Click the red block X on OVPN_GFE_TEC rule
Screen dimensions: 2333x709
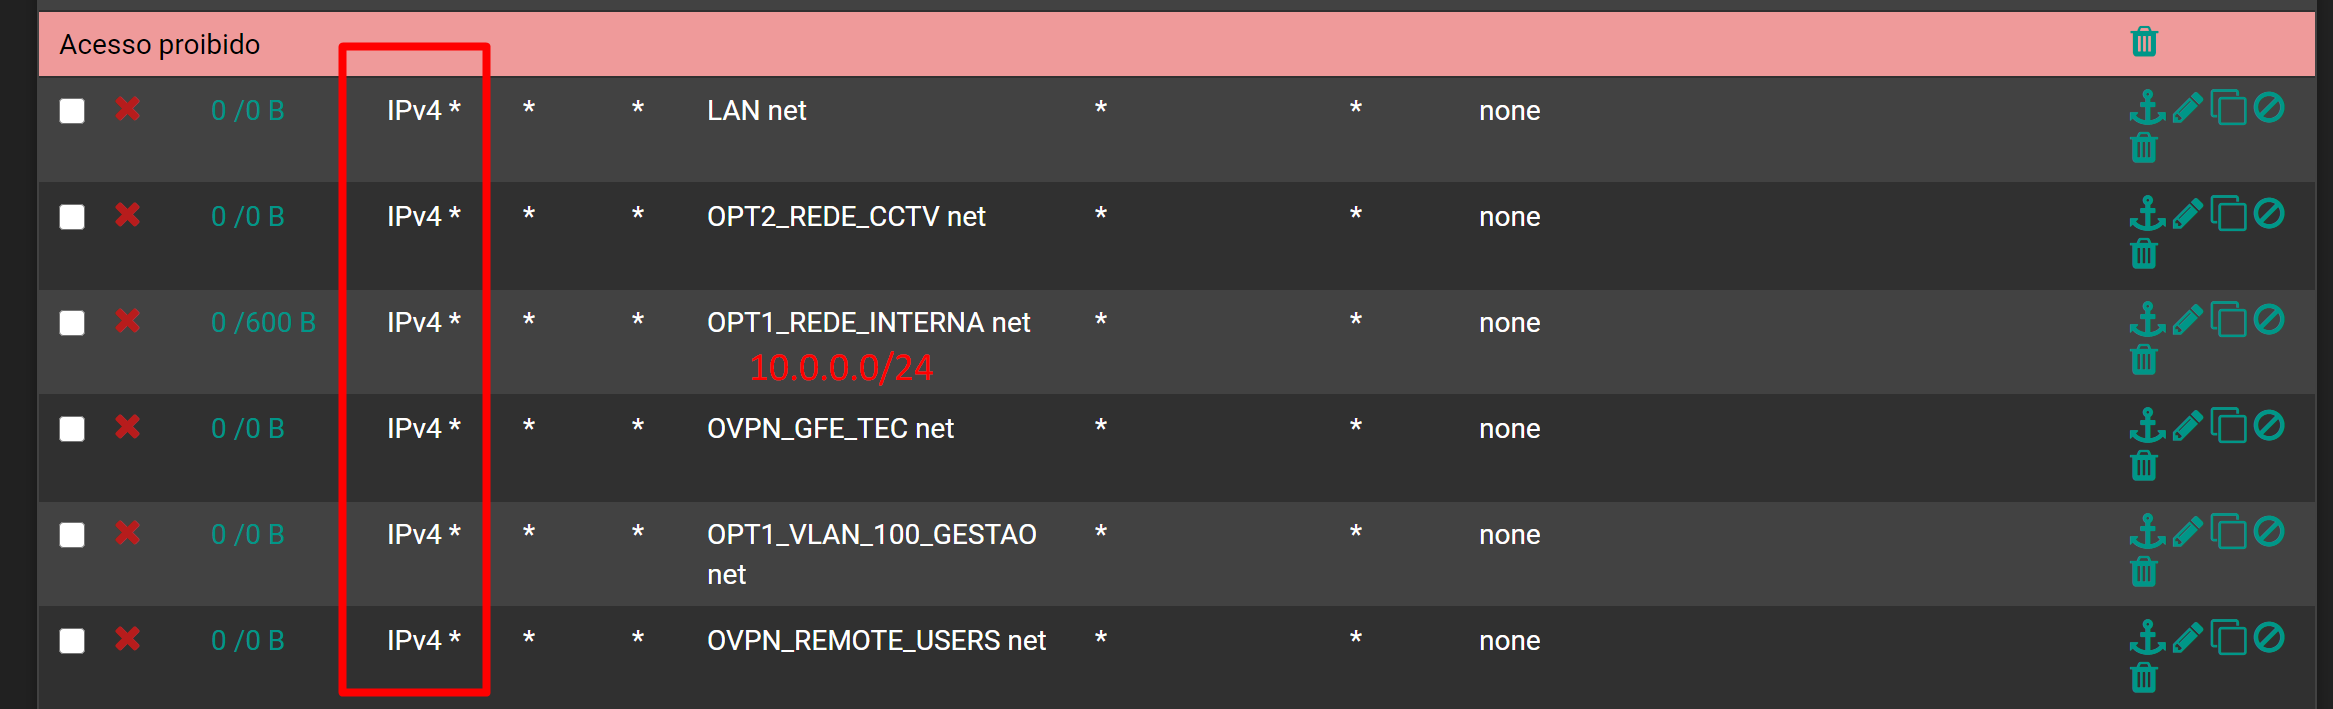pos(127,427)
